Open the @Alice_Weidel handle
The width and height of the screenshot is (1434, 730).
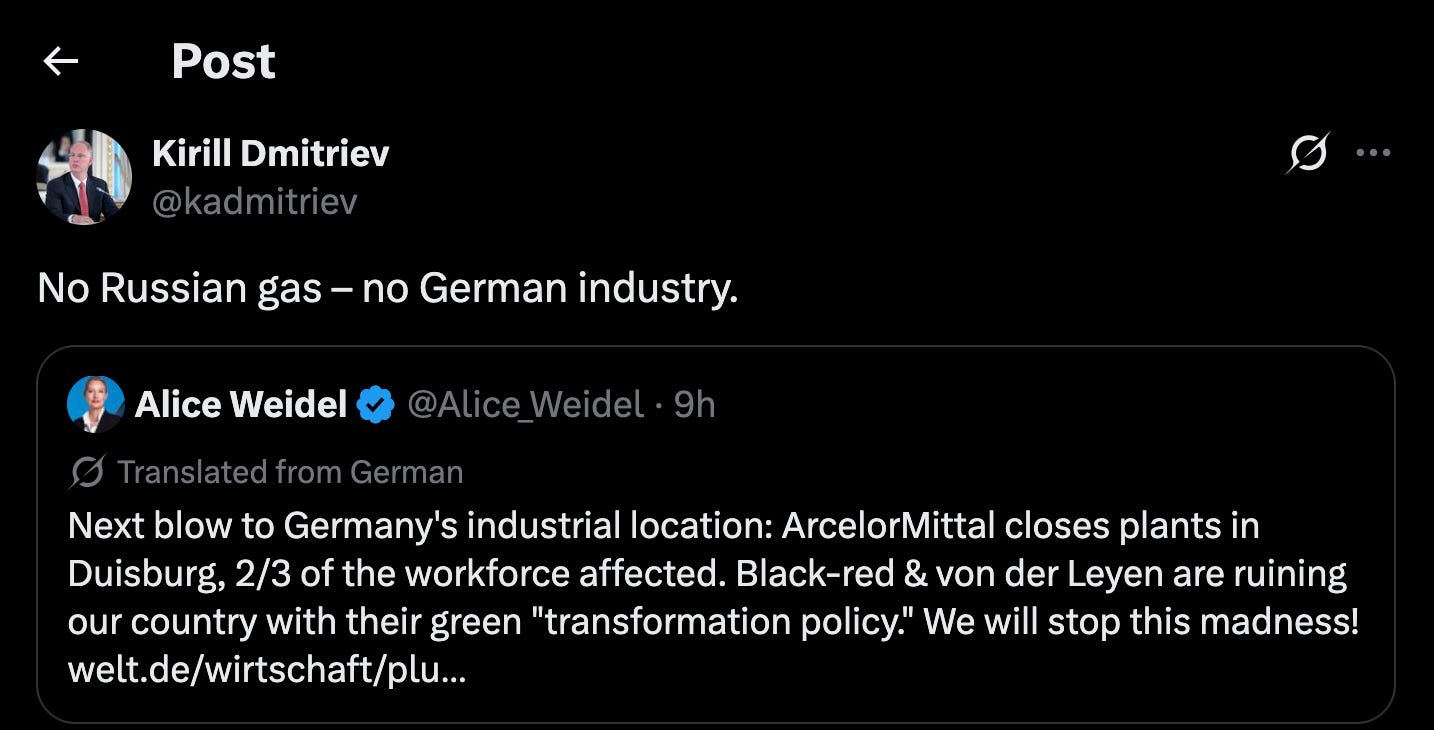[525, 405]
